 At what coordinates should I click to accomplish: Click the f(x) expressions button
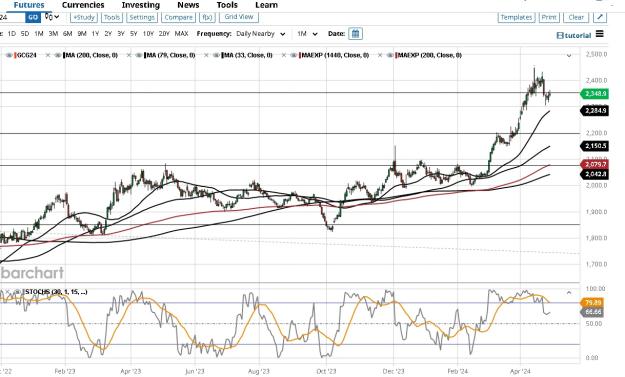[x=207, y=17]
